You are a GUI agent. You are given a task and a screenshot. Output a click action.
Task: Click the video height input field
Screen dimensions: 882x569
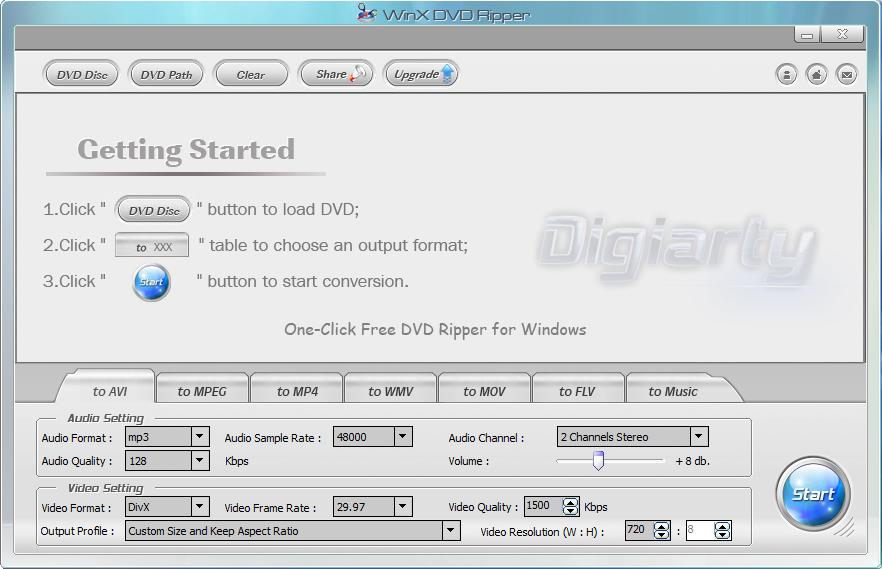(x=700, y=530)
